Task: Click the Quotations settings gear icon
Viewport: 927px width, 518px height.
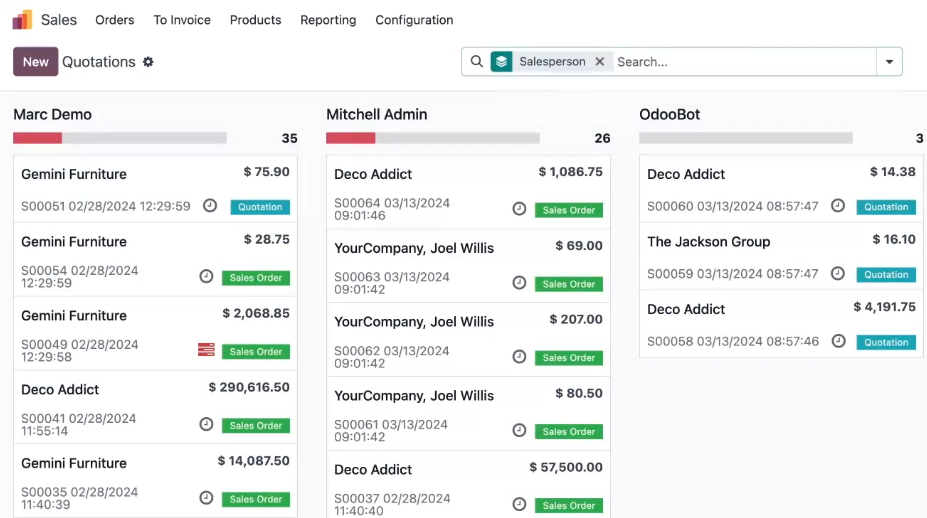Action: click(x=148, y=61)
